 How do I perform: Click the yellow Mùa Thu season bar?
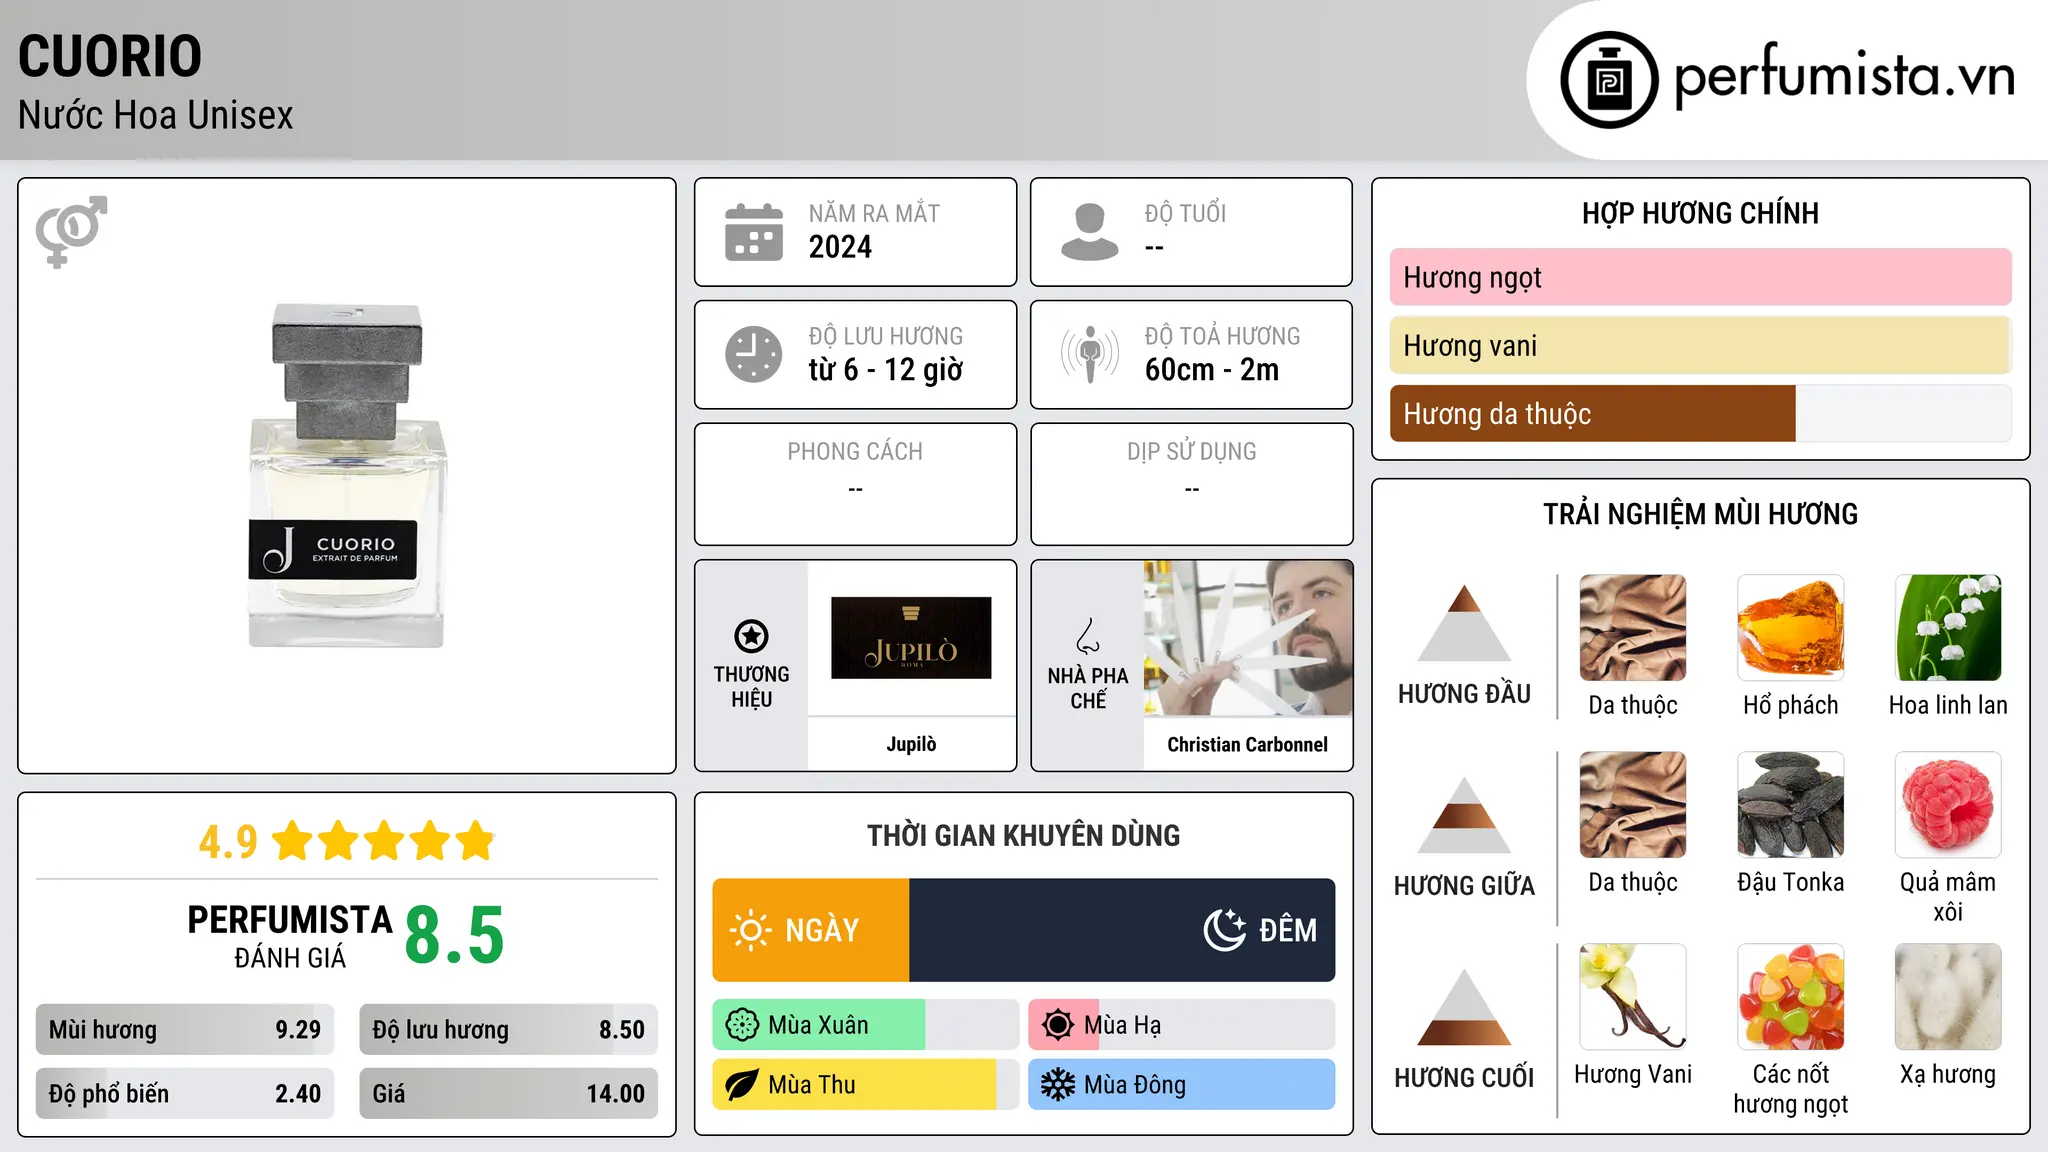855,1085
